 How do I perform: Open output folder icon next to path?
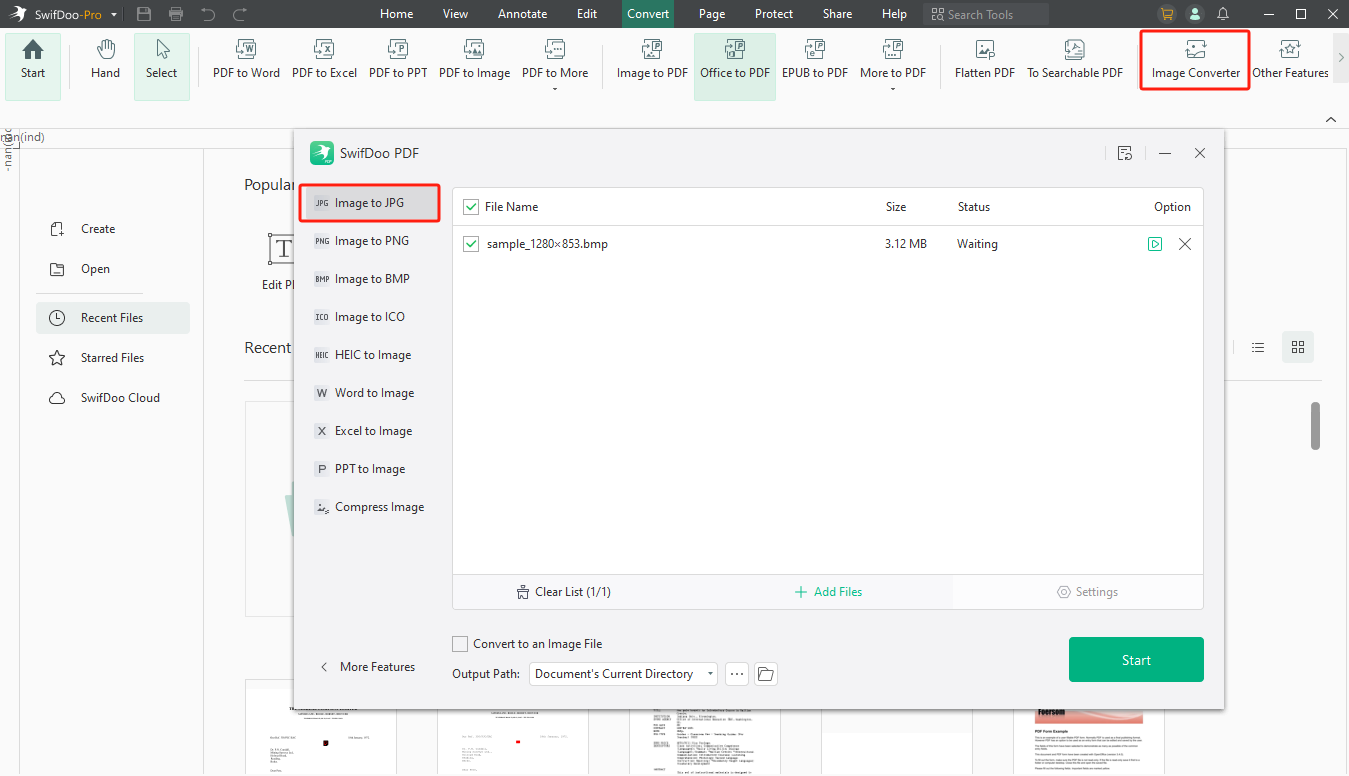(x=766, y=674)
